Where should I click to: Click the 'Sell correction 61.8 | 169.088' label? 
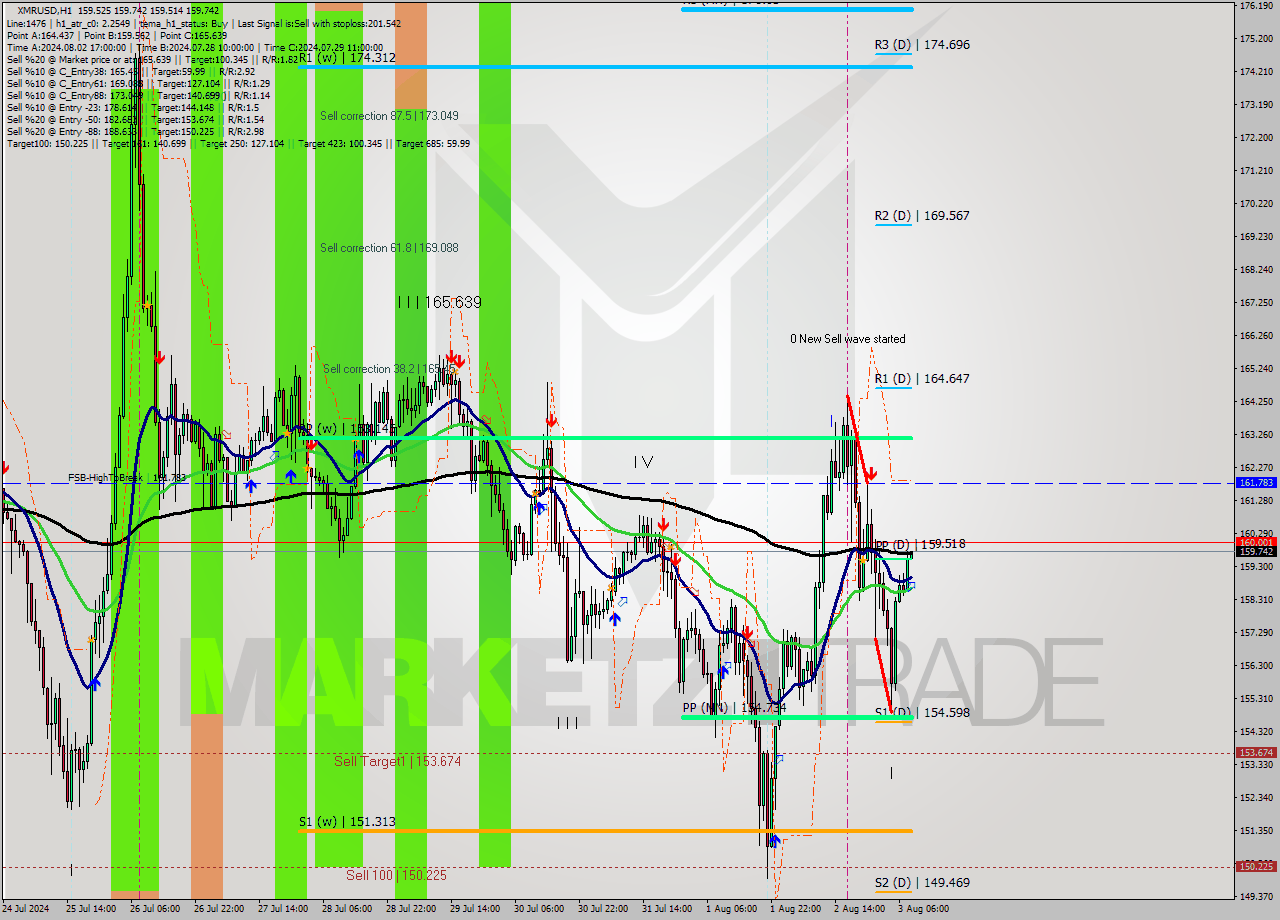pyautogui.click(x=390, y=248)
